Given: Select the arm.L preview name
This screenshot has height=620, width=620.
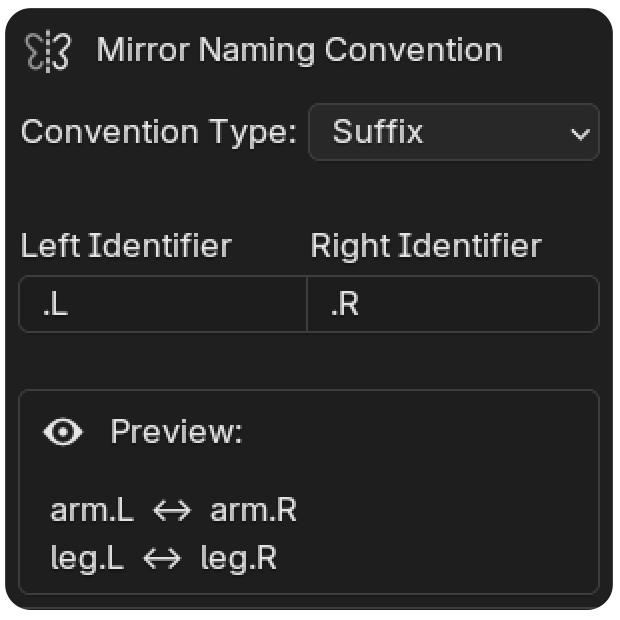Looking at the screenshot, I should [92, 510].
